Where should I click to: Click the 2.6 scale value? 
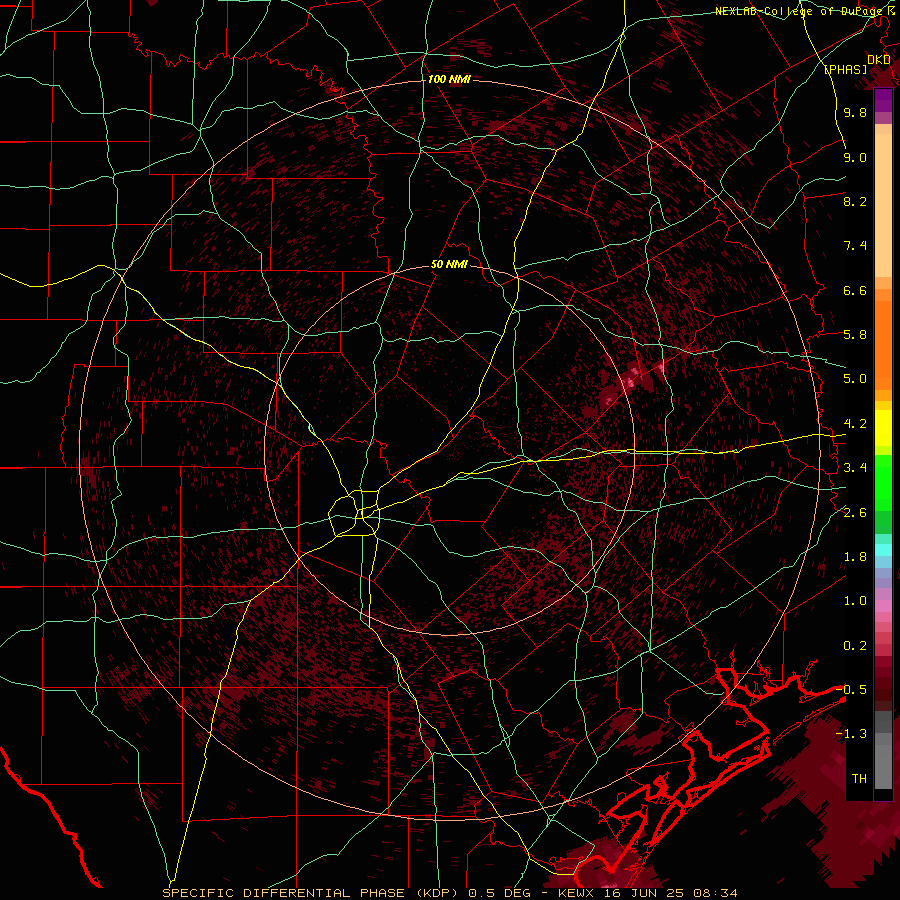[855, 513]
